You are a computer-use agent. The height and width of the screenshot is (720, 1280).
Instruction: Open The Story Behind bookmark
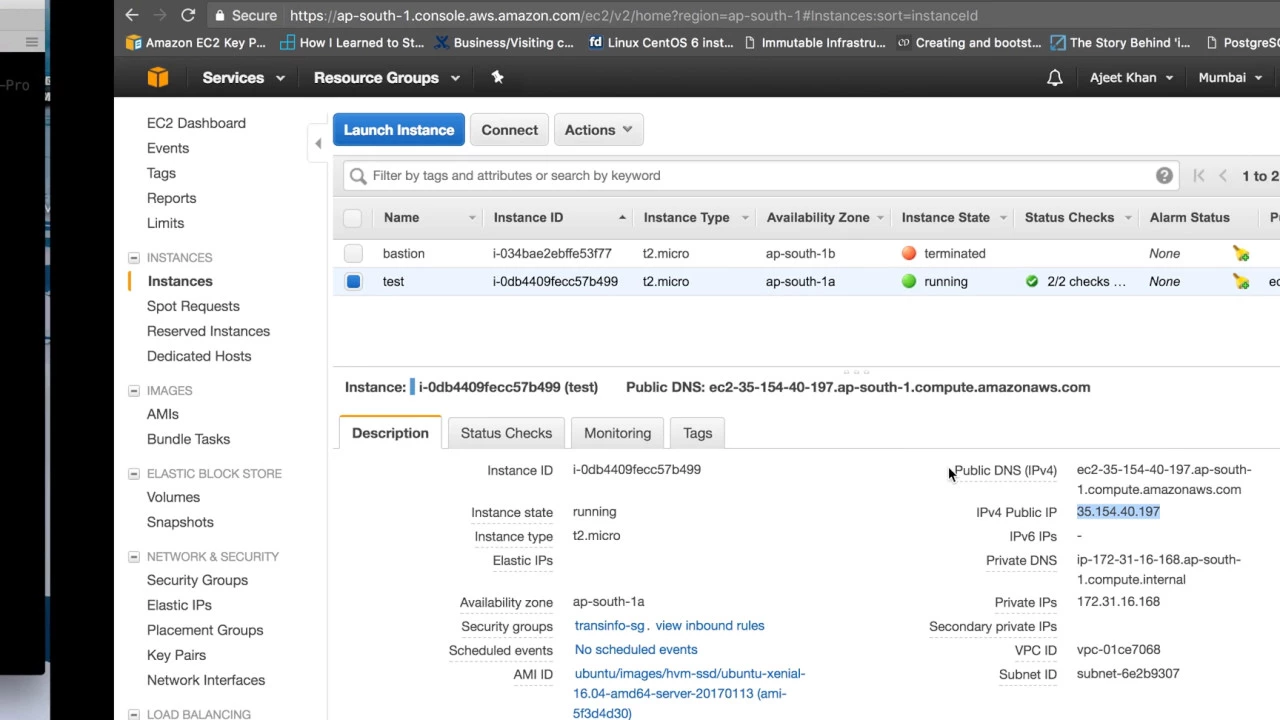tap(1121, 42)
